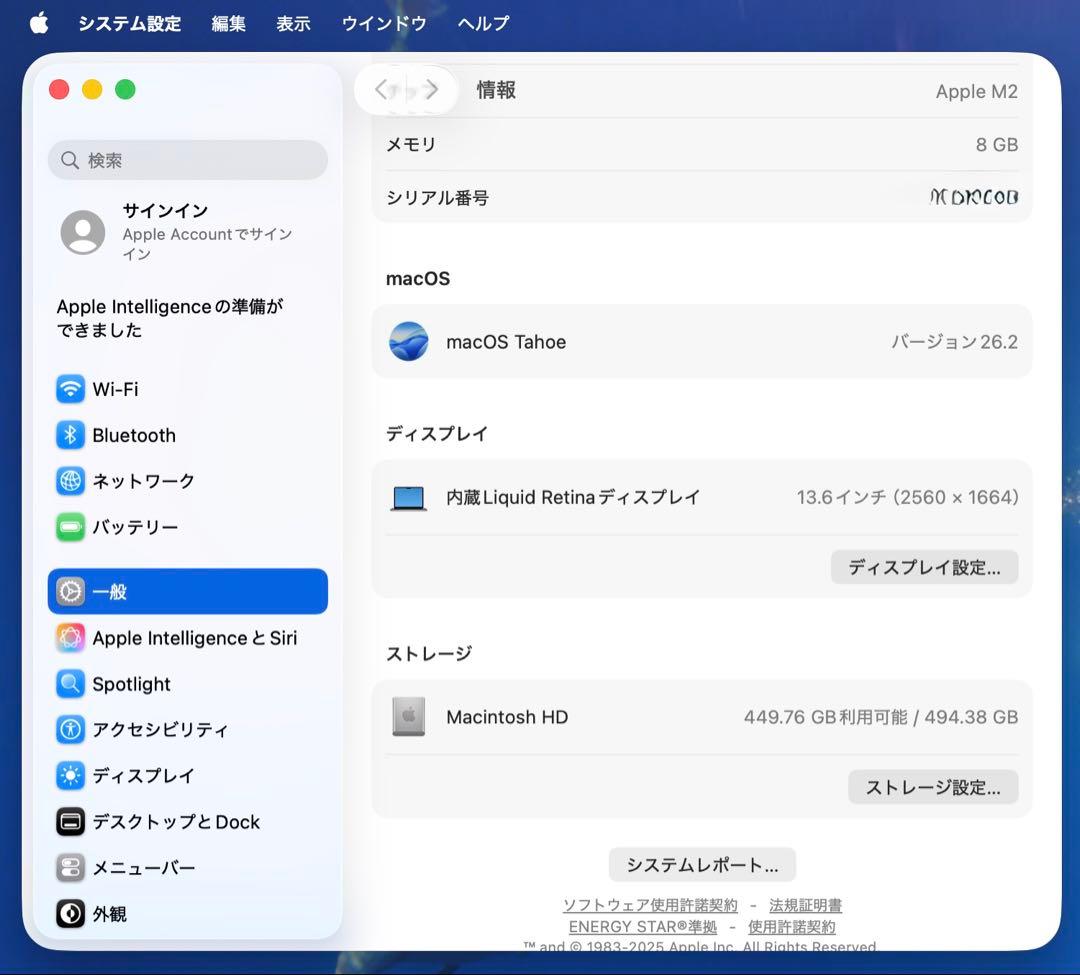Click the メモリ 8 GB value

click(997, 145)
